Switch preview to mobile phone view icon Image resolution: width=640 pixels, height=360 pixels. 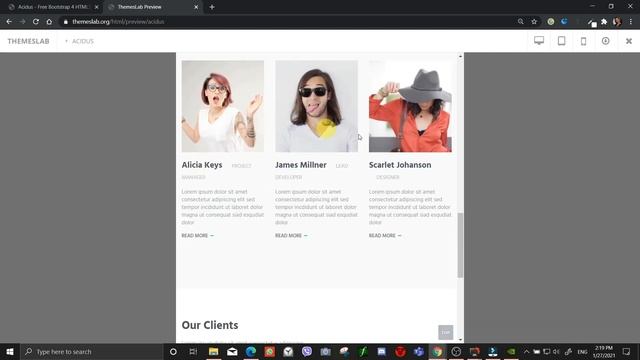(584, 41)
